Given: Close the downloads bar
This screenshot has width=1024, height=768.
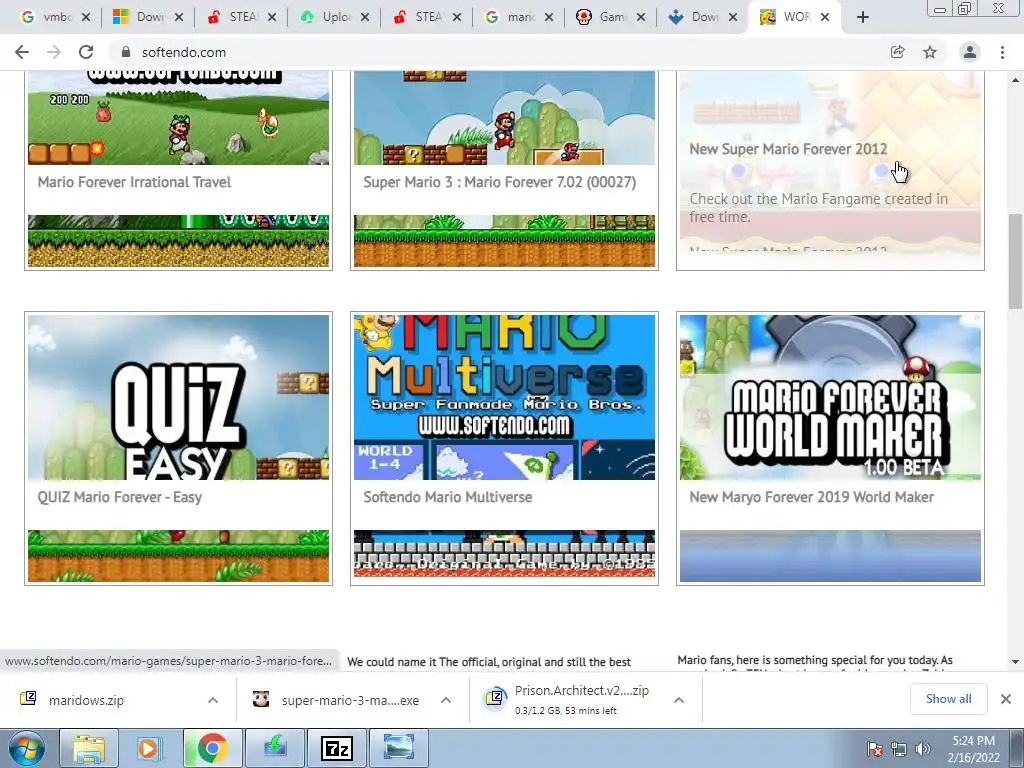Looking at the screenshot, I should (1006, 699).
